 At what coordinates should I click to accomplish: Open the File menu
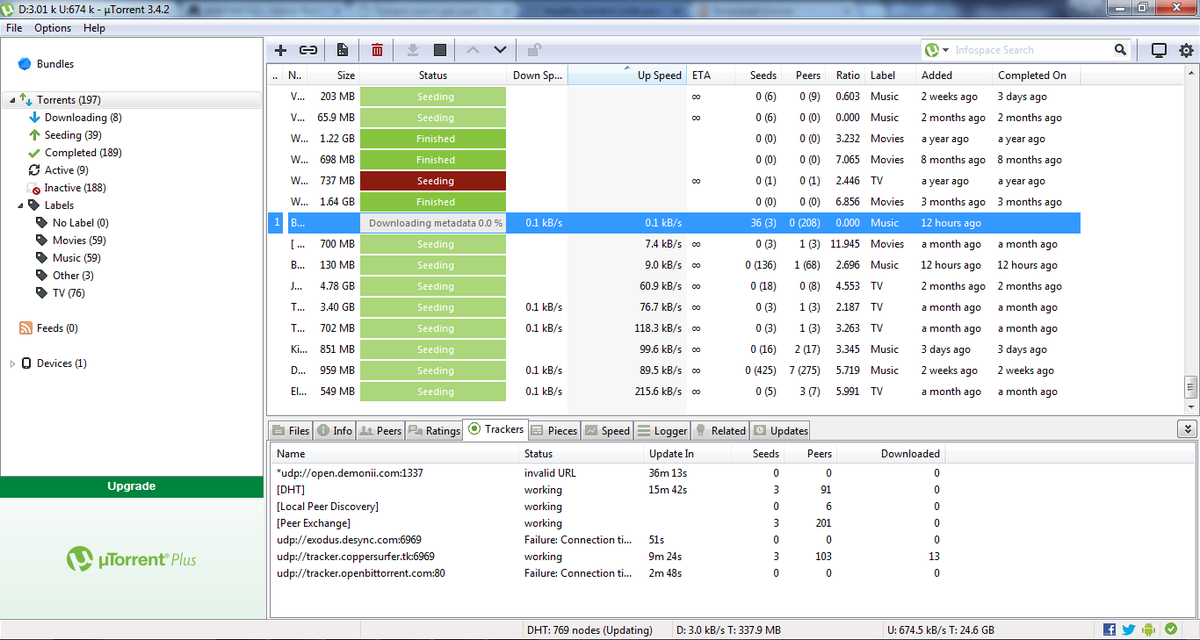click(14, 28)
